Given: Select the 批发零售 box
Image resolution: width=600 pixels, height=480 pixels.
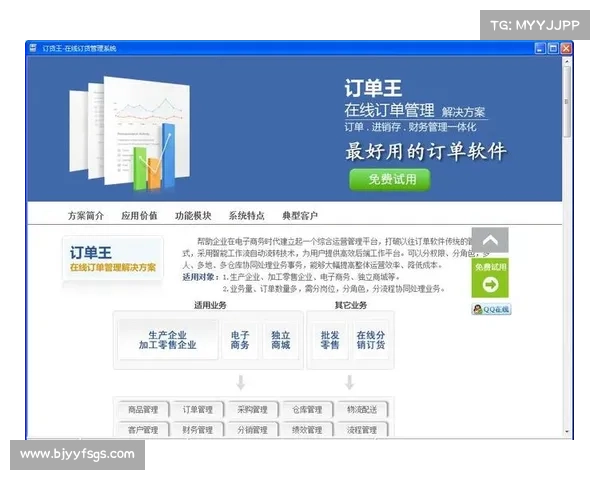Looking at the screenshot, I should (330, 340).
